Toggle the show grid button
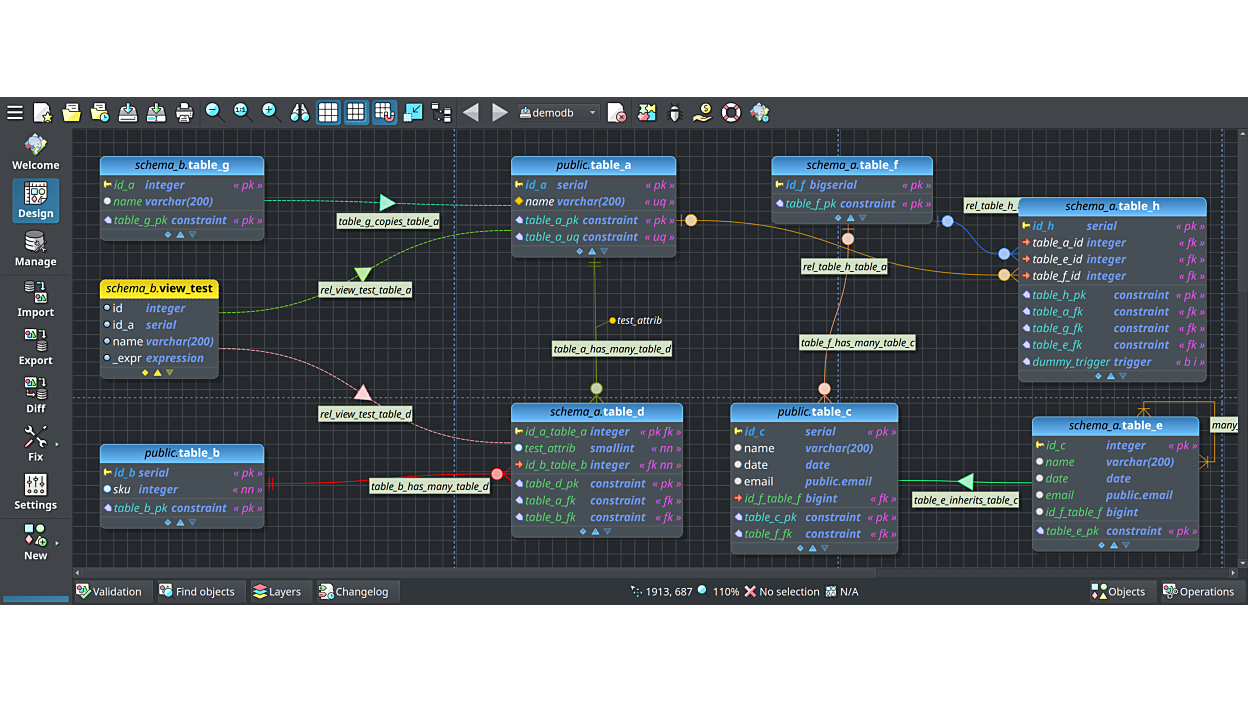This screenshot has width=1248, height=702. pyautogui.click(x=328, y=113)
